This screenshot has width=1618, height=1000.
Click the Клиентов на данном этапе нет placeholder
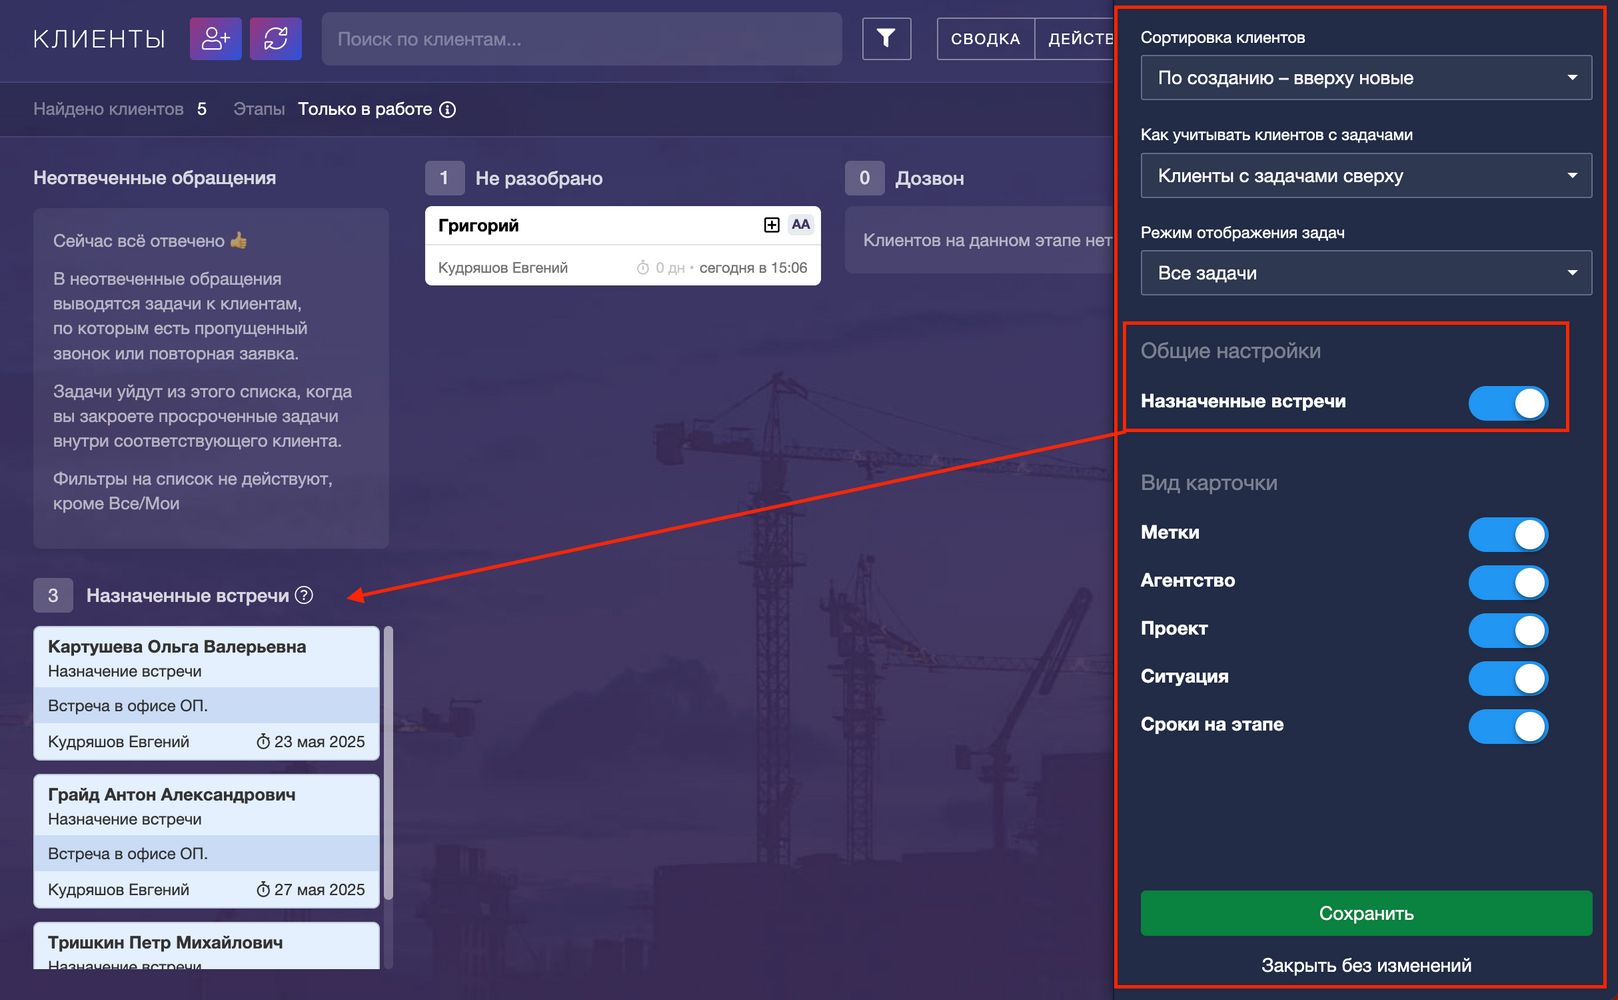pyautogui.click(x=987, y=240)
